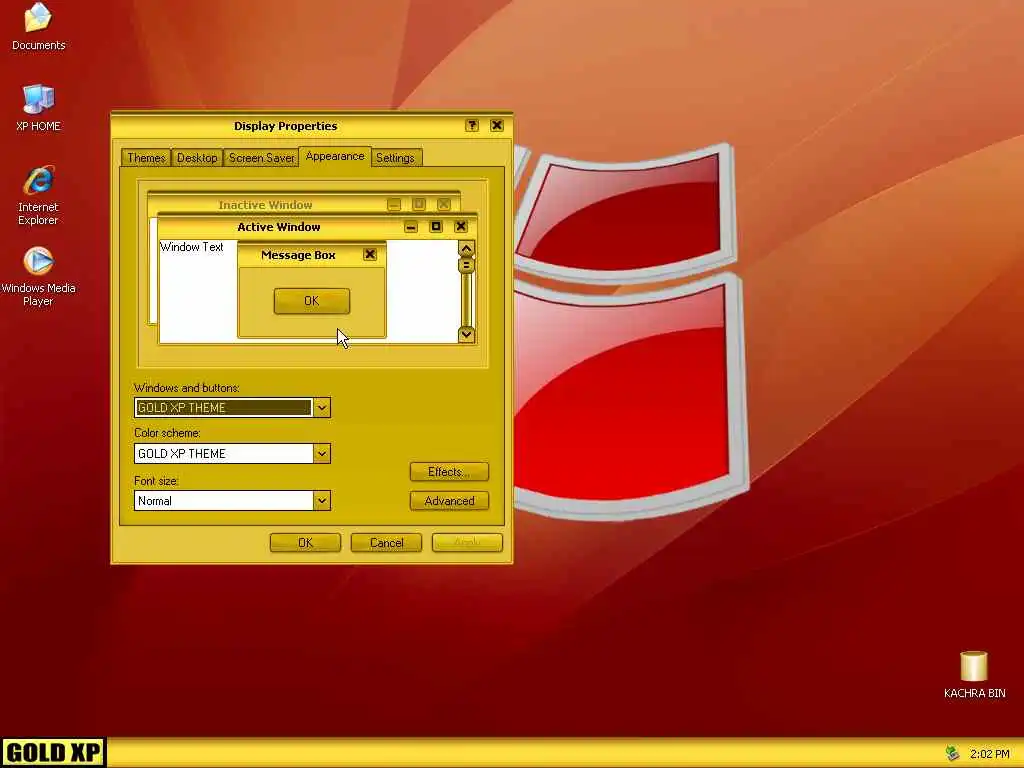Click the system tray network icon
The width and height of the screenshot is (1024, 768).
click(952, 754)
